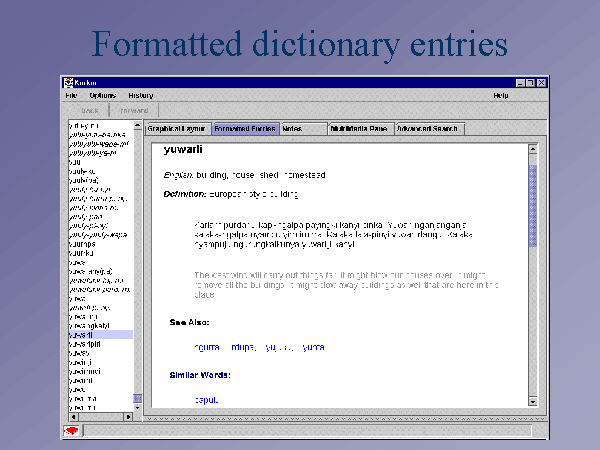Click the entry pane's scroll-down arrow

click(533, 401)
